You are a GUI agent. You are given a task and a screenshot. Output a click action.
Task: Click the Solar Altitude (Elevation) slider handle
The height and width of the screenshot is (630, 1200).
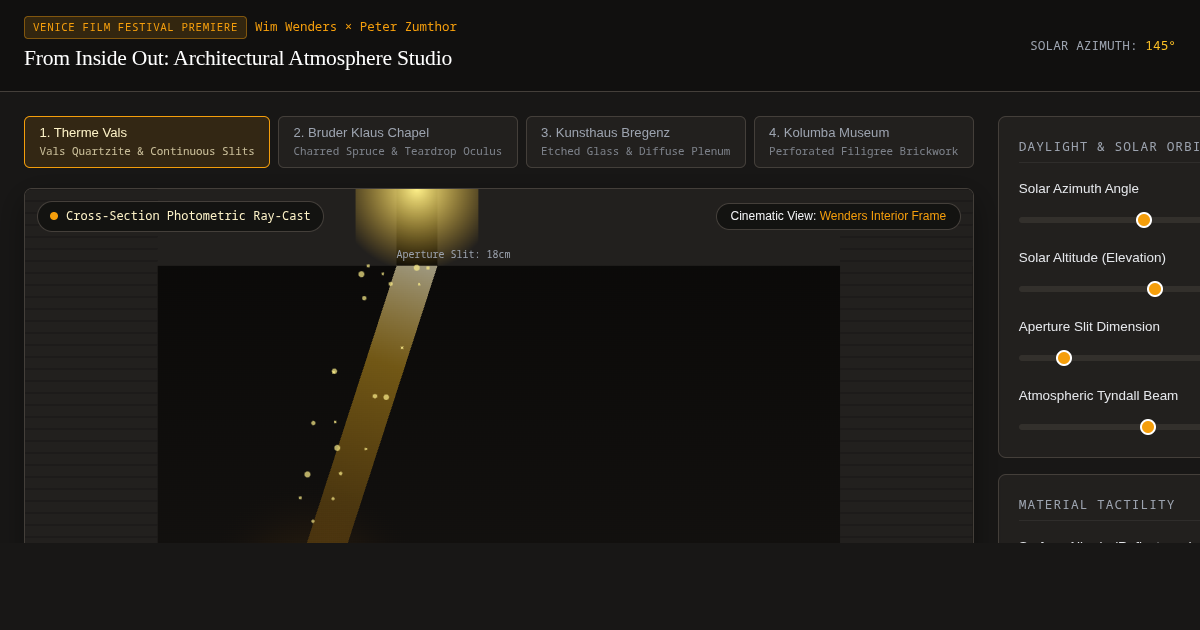pos(1155,289)
